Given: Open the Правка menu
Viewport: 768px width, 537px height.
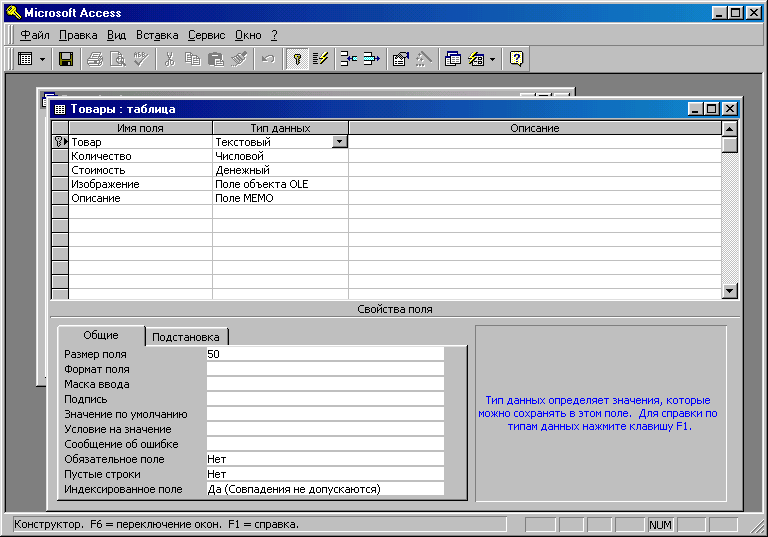Looking at the screenshot, I should pos(78,35).
